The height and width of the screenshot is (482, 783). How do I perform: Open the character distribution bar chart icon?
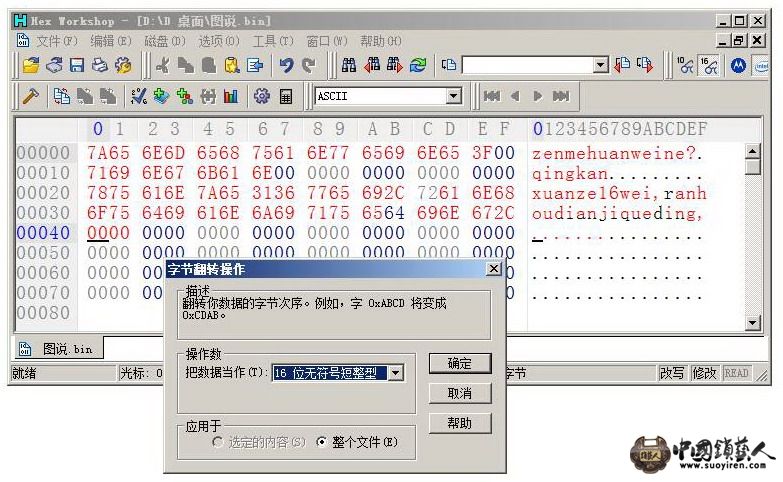click(x=231, y=96)
